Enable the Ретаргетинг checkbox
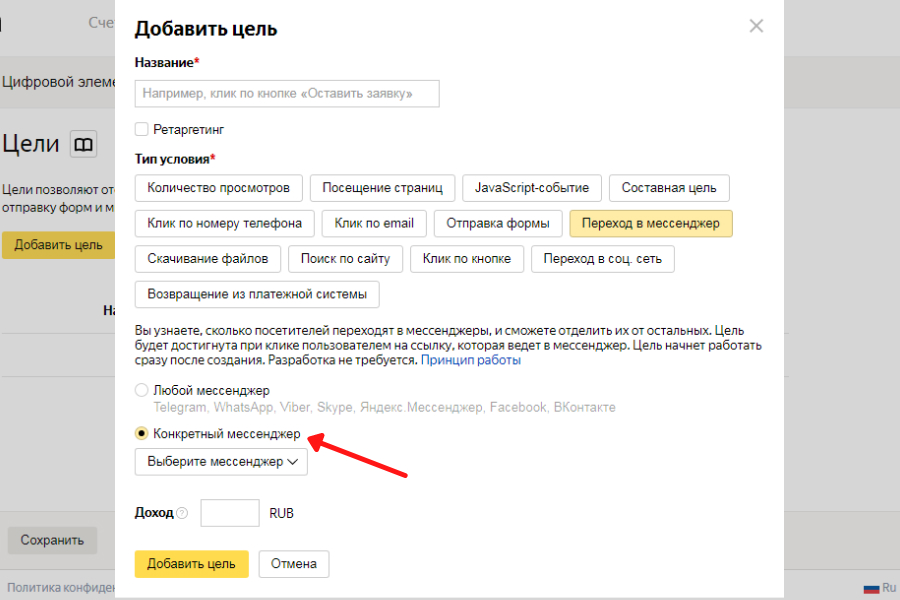Viewport: 900px width, 600px height. tap(142, 129)
